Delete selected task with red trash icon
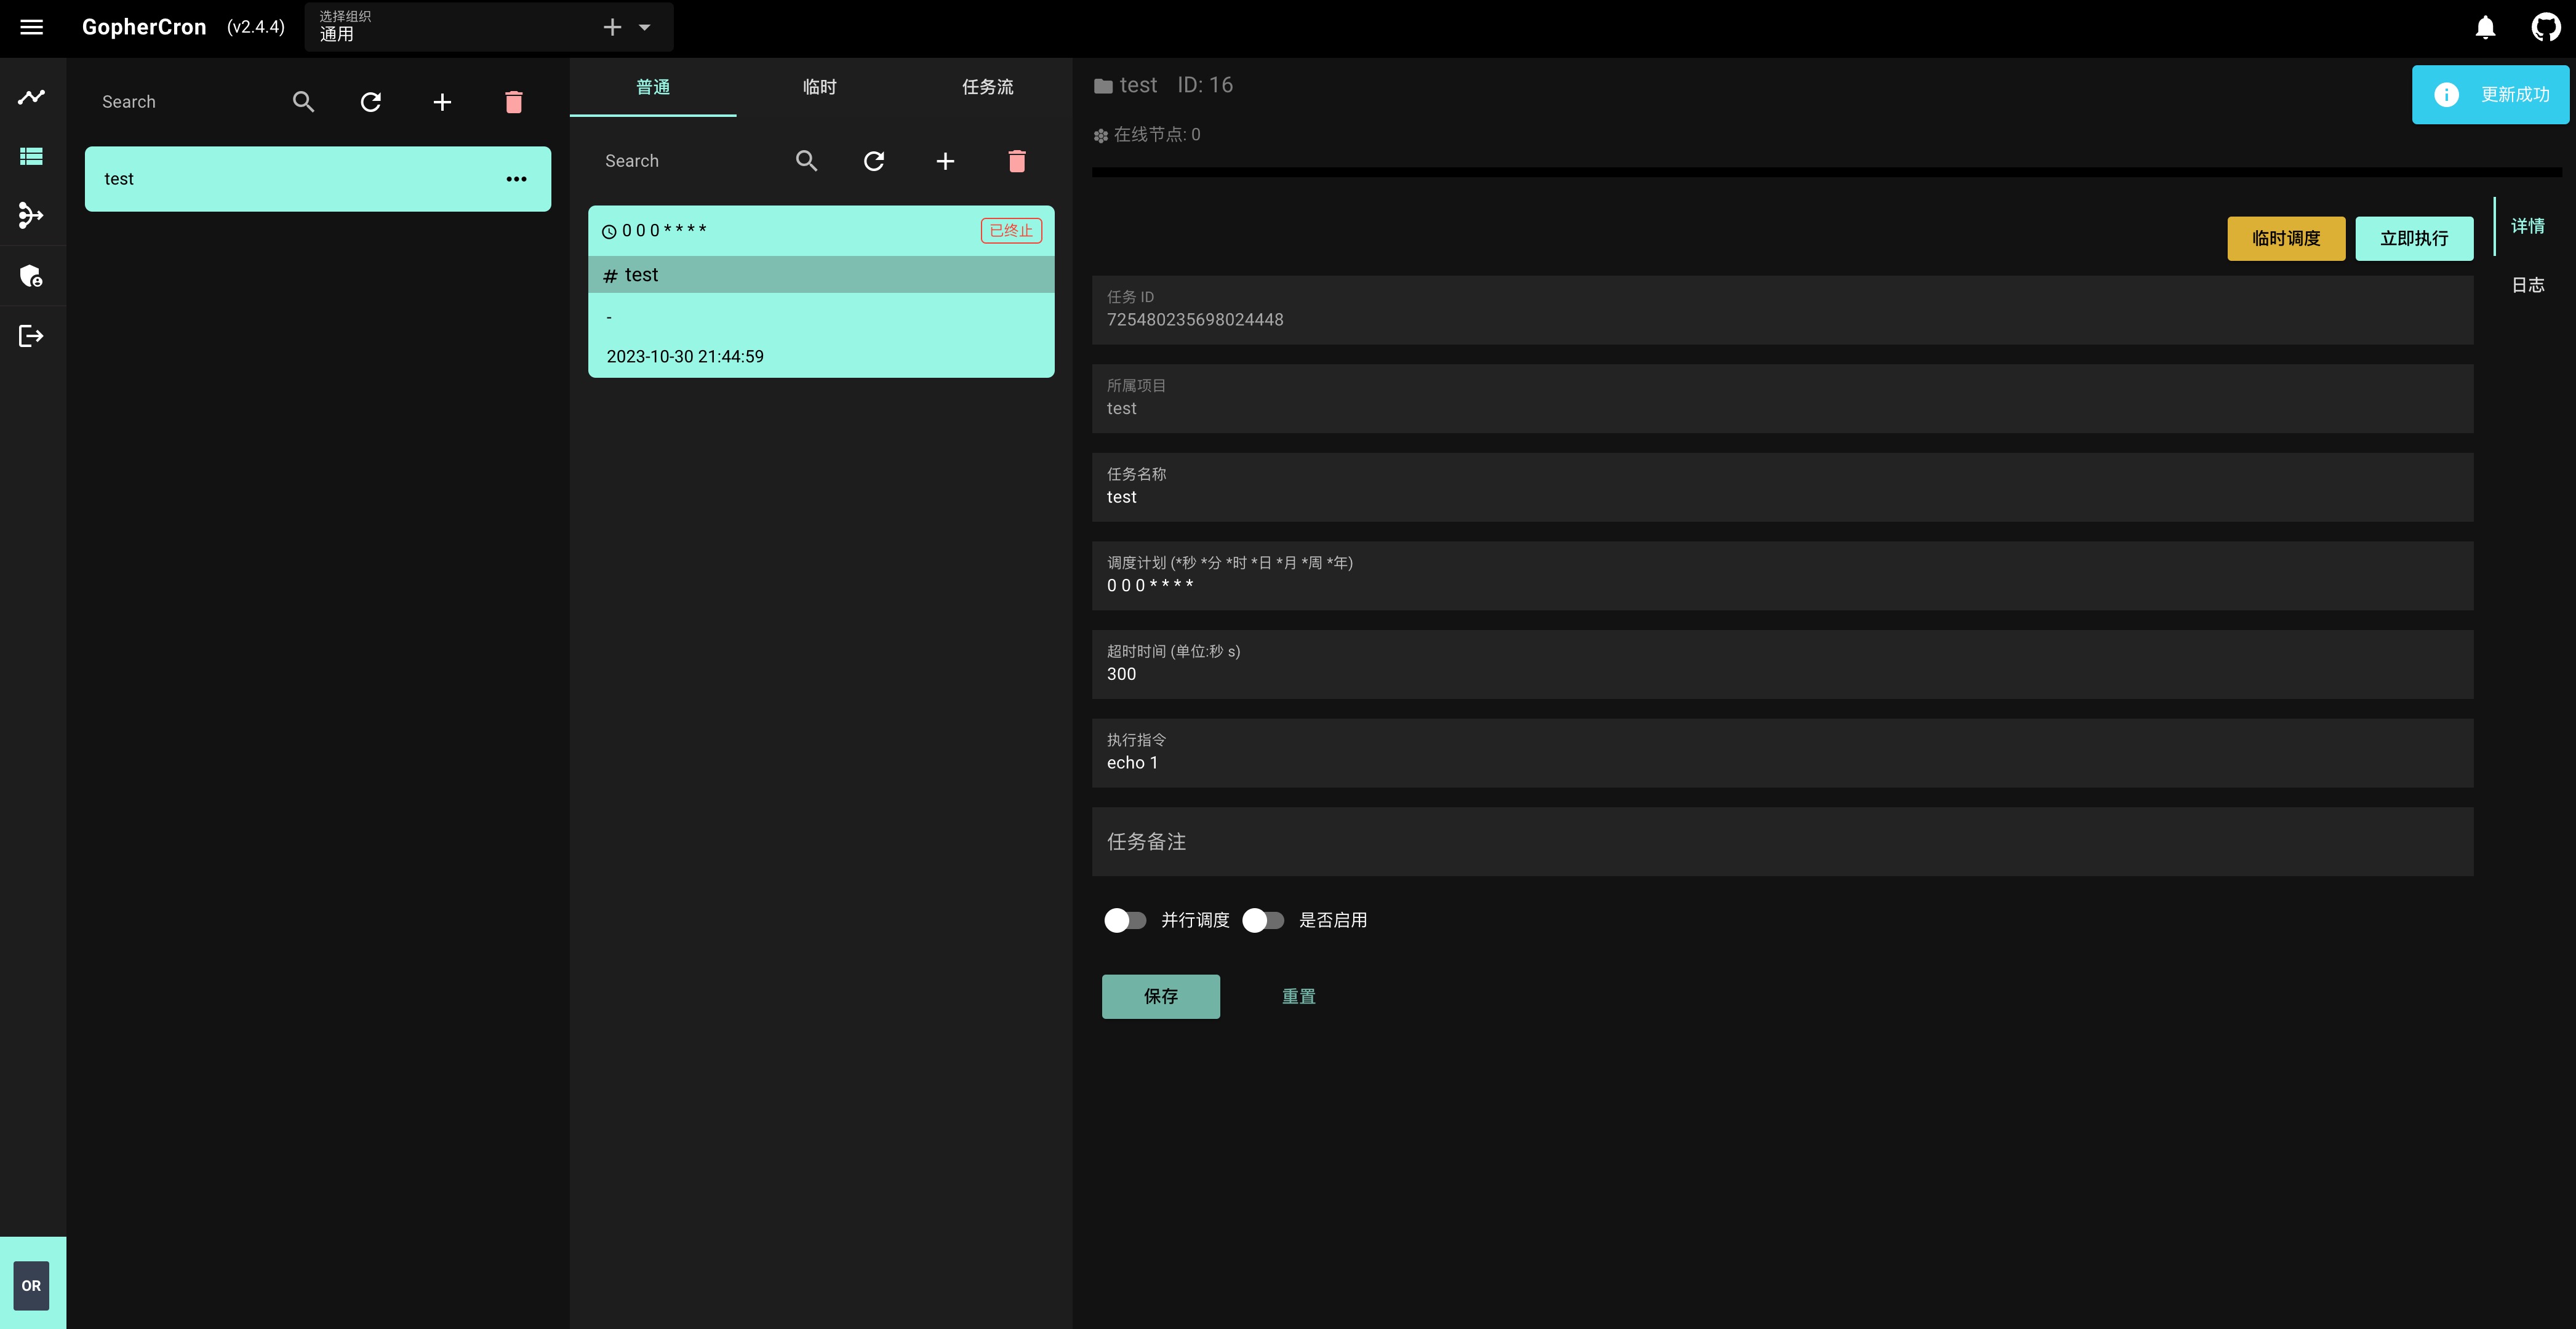Viewport: 2576px width, 1329px height. 1016,161
